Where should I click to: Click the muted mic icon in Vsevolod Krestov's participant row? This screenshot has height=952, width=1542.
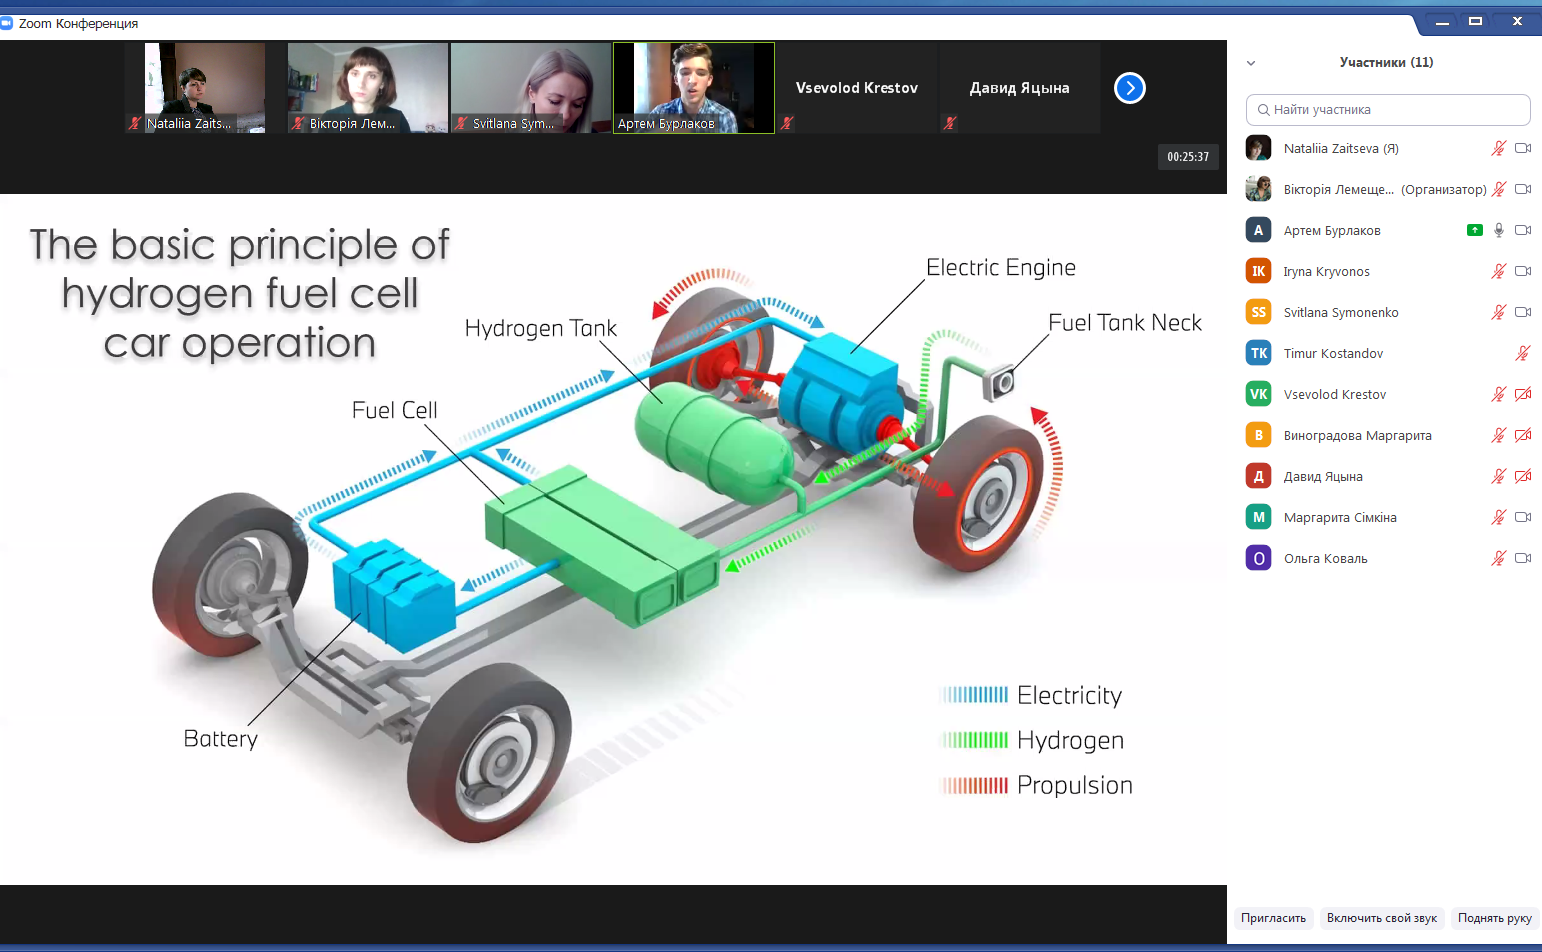click(1498, 394)
